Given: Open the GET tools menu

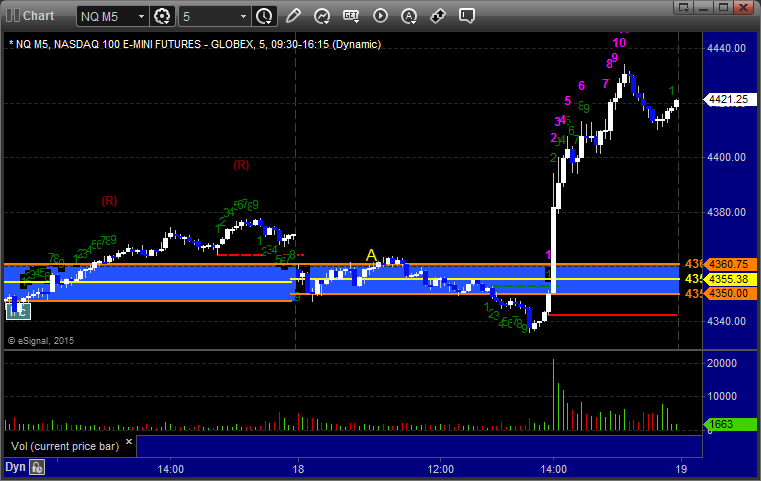Looking at the screenshot, I should click(351, 16).
